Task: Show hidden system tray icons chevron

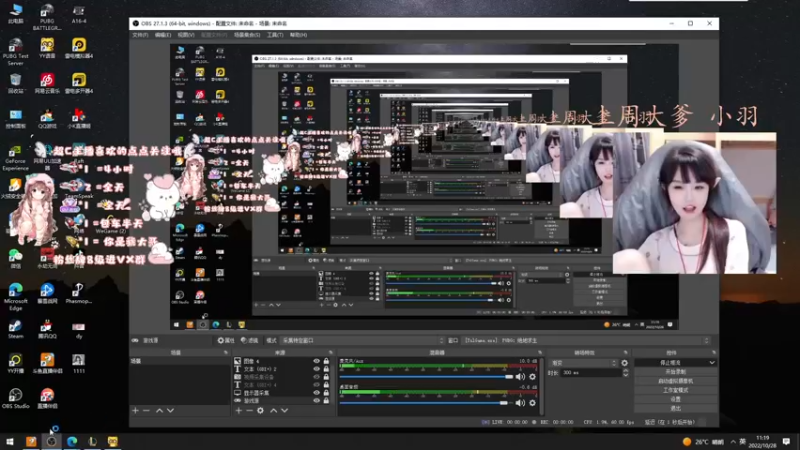Action: pyautogui.click(x=733, y=441)
